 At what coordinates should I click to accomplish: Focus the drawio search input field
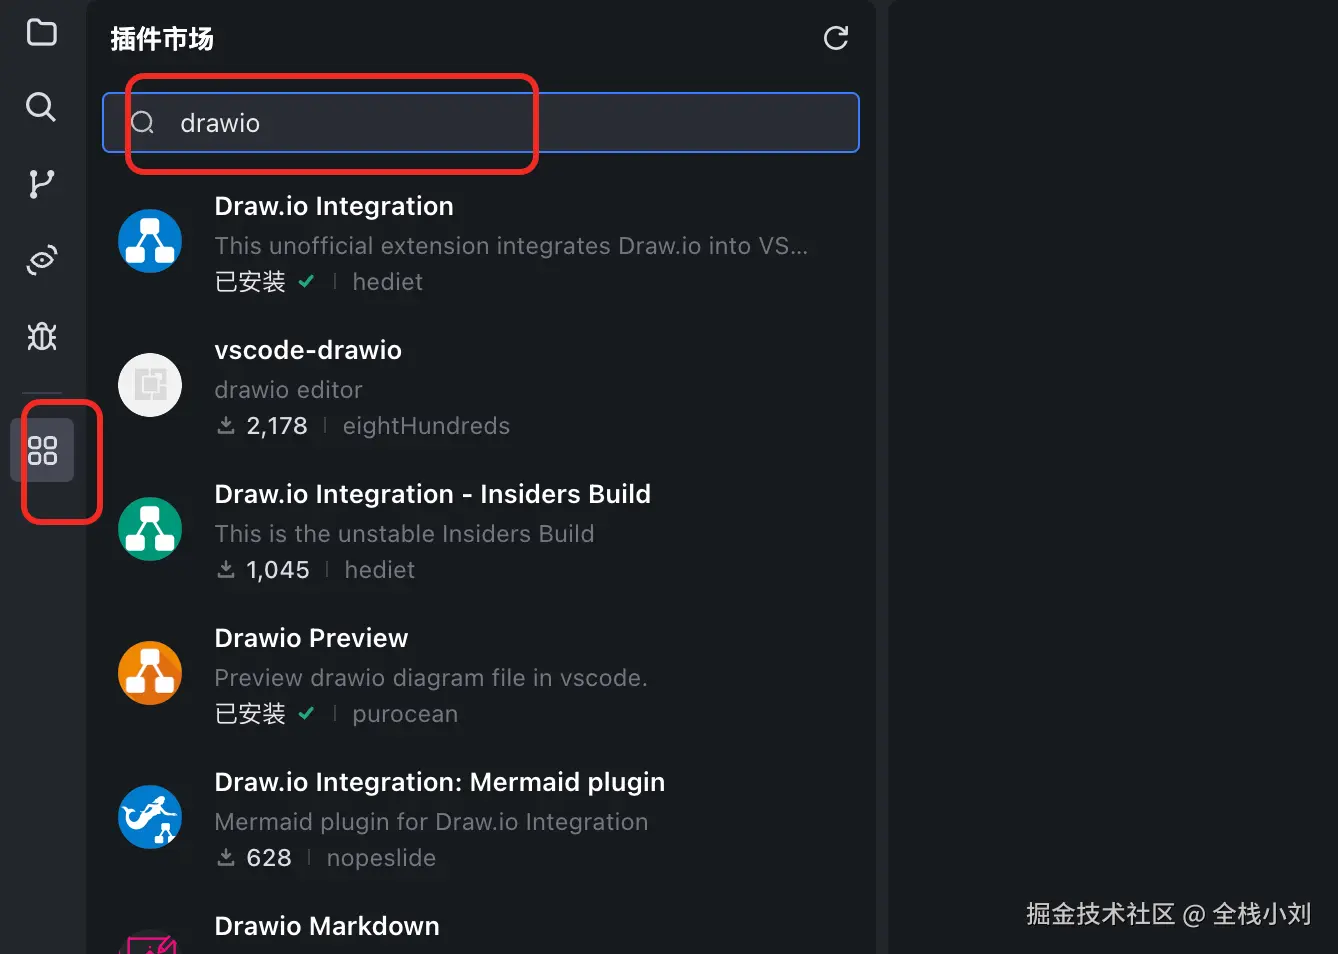tap(500, 123)
